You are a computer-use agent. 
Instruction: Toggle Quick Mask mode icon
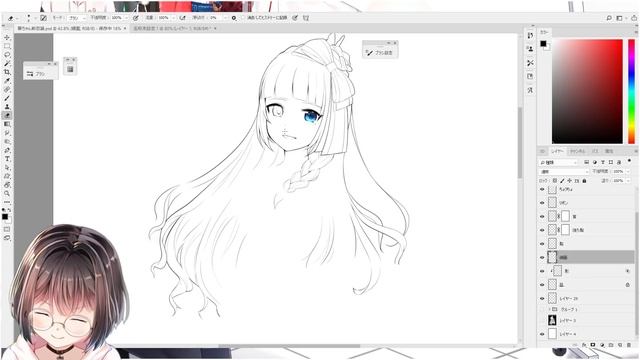coord(7,229)
